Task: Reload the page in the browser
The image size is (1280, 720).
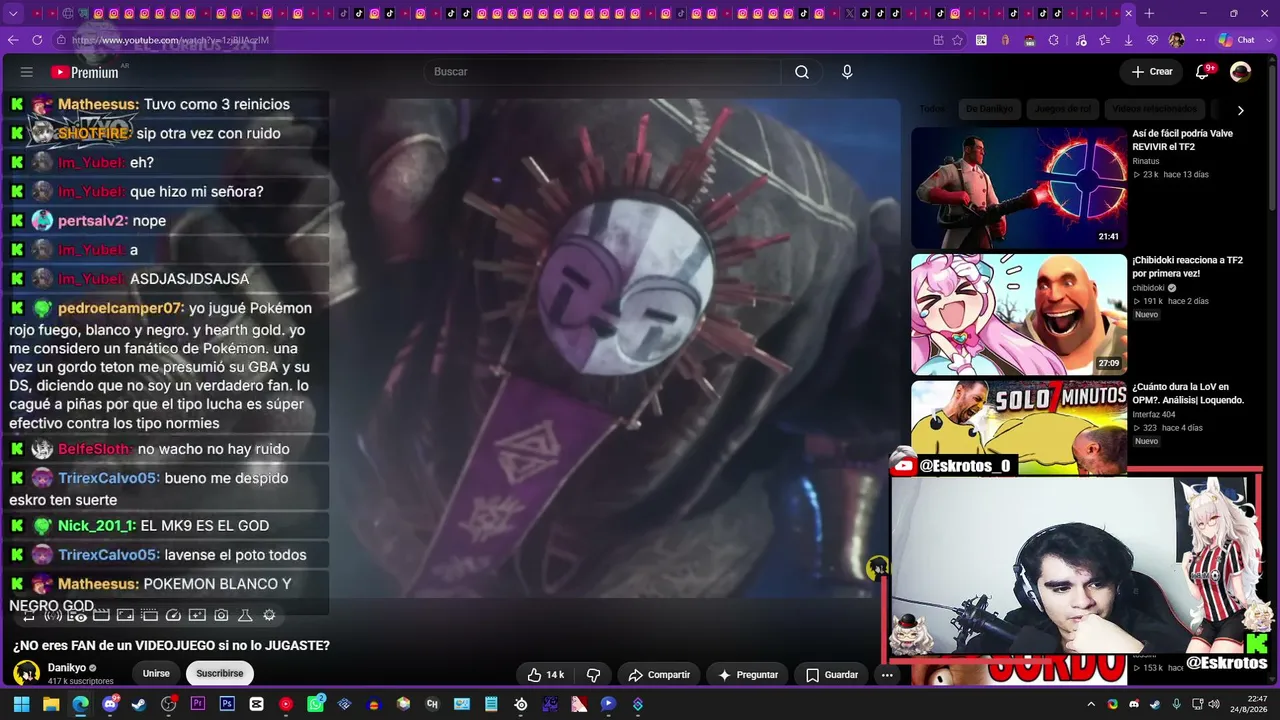Action: (x=37, y=40)
